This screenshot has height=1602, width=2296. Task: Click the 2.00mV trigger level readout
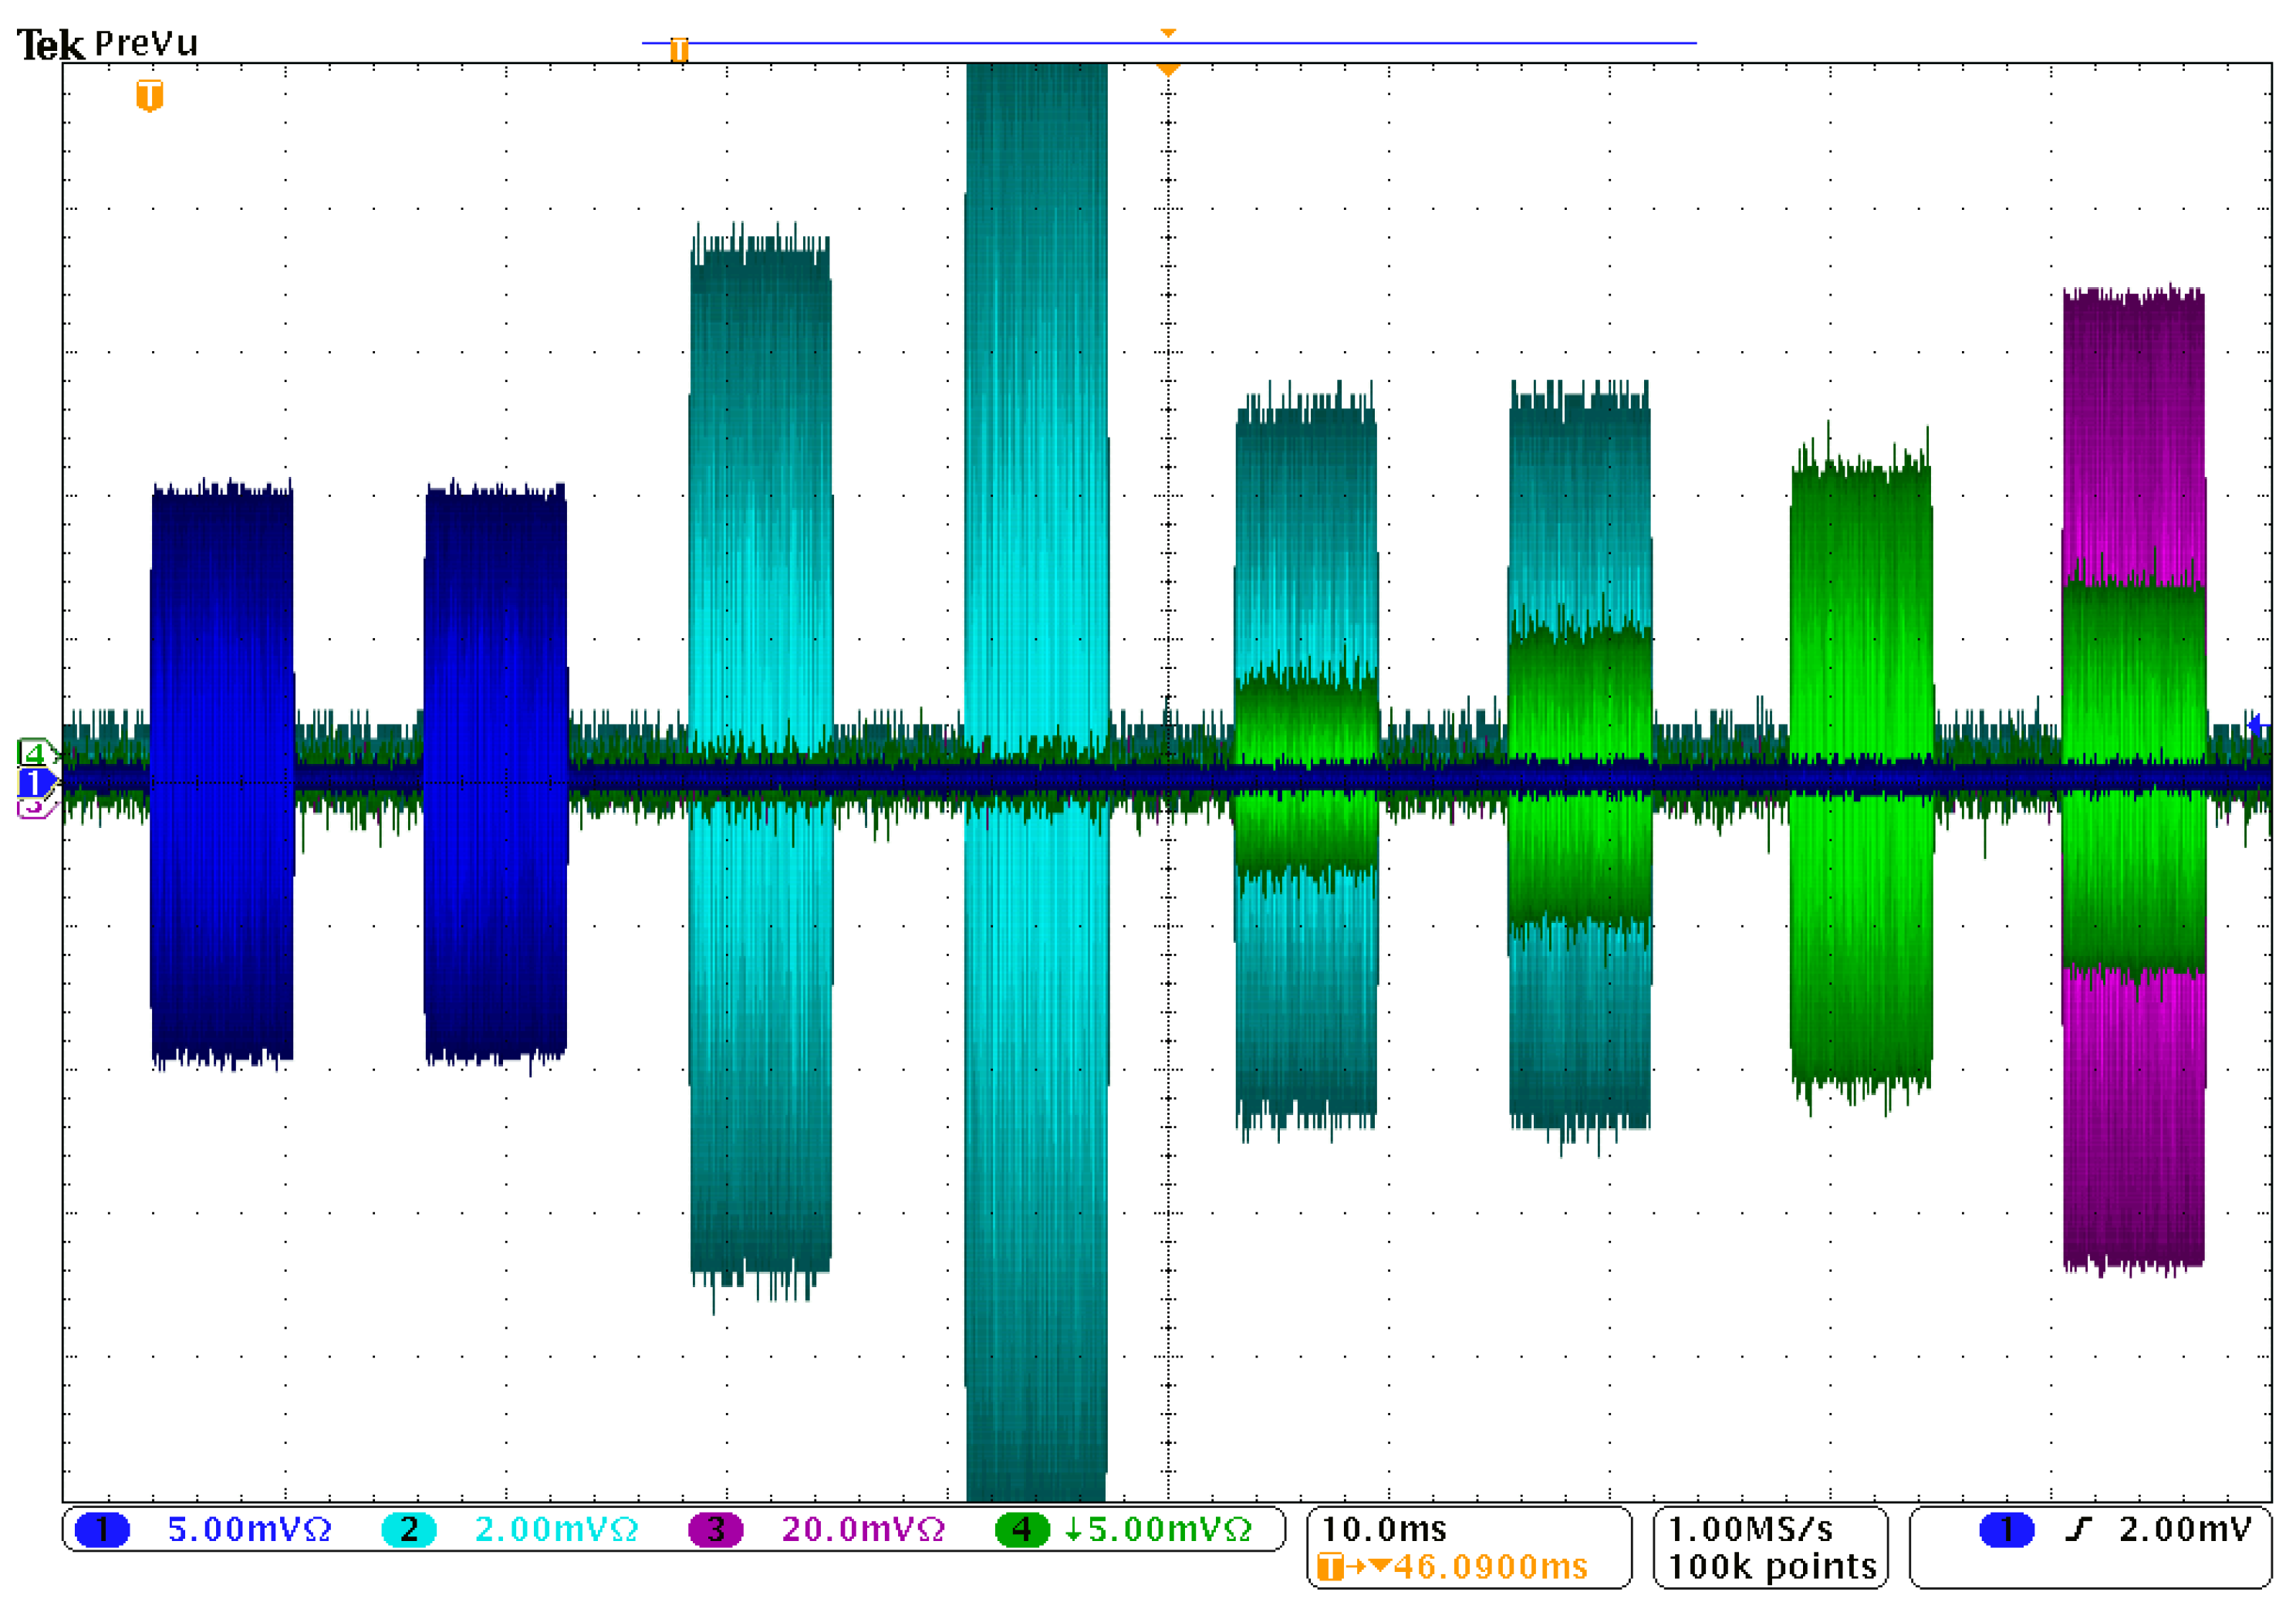coord(2185,1529)
